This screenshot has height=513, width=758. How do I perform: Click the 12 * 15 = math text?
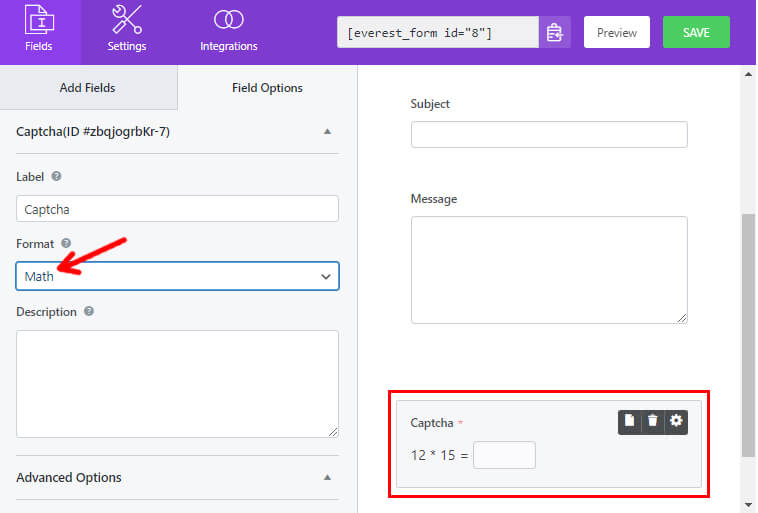coord(439,455)
